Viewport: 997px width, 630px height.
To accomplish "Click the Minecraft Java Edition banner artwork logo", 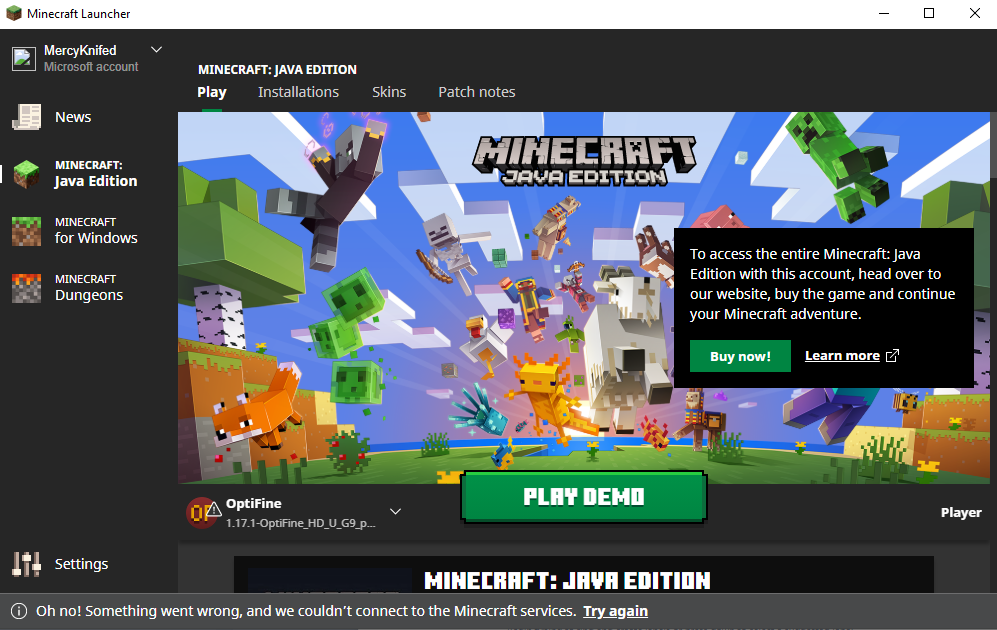I will (x=584, y=161).
